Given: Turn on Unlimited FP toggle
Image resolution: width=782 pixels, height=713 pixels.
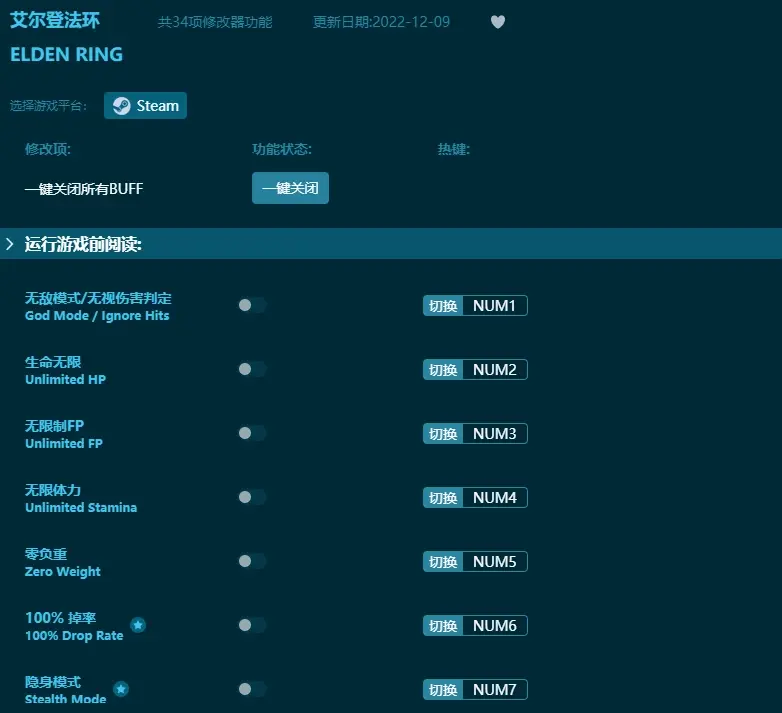Looking at the screenshot, I should (252, 433).
